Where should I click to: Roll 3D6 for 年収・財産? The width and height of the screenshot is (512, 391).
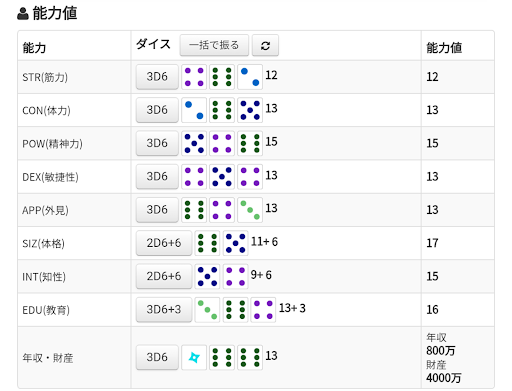(157, 357)
